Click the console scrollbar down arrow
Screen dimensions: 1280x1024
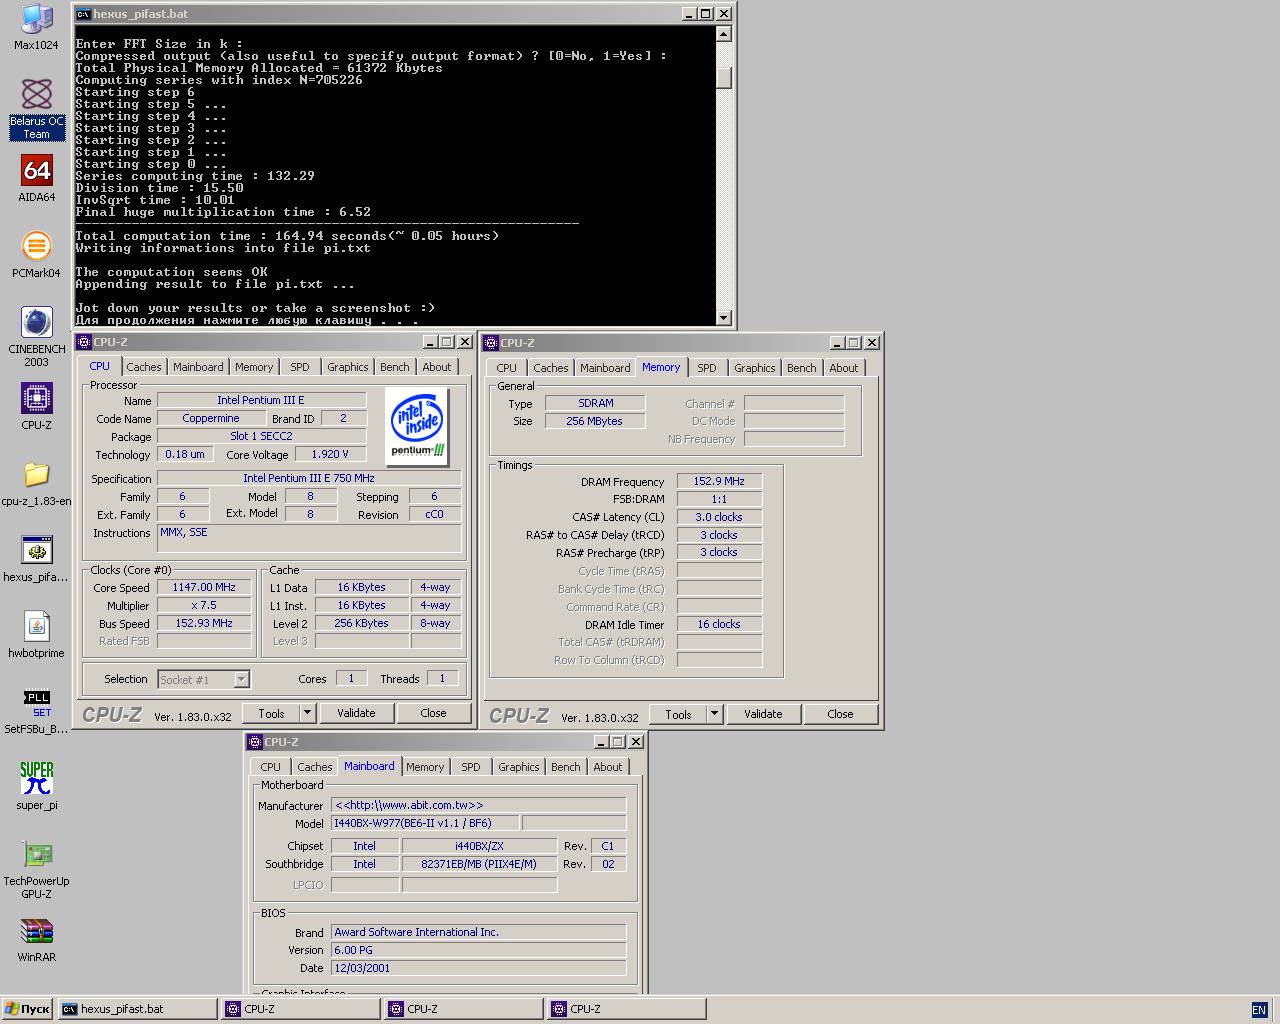pos(724,317)
